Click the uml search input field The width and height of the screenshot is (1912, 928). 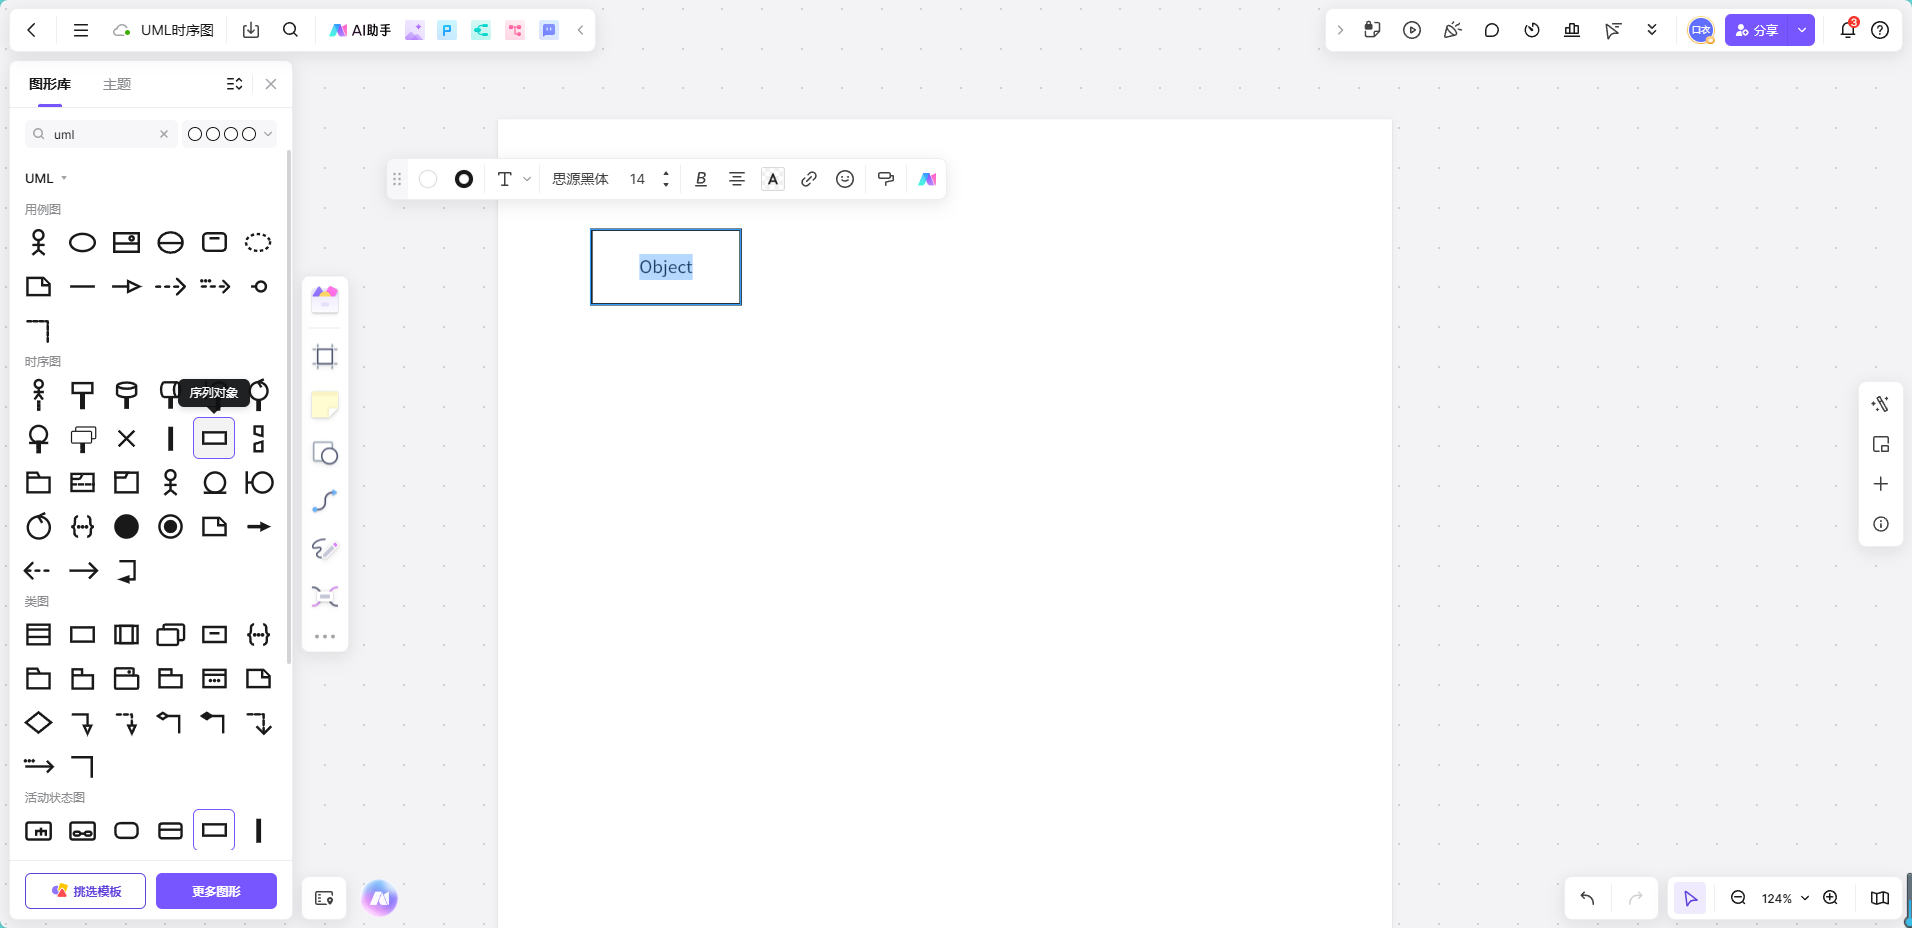tap(100, 134)
